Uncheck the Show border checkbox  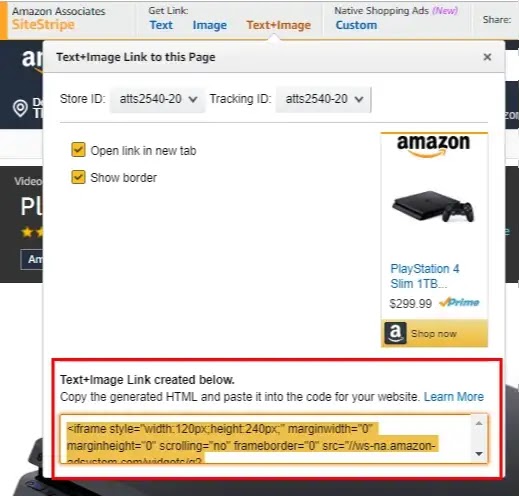pyautogui.click(x=78, y=177)
